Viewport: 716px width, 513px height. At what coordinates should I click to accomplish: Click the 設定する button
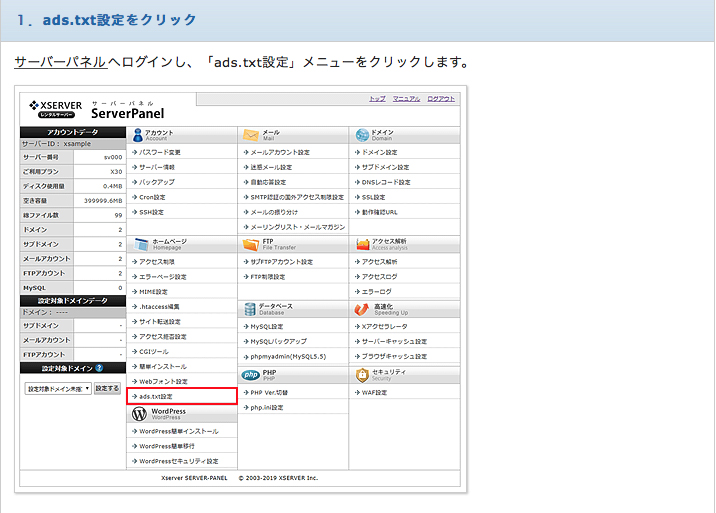click(x=107, y=388)
